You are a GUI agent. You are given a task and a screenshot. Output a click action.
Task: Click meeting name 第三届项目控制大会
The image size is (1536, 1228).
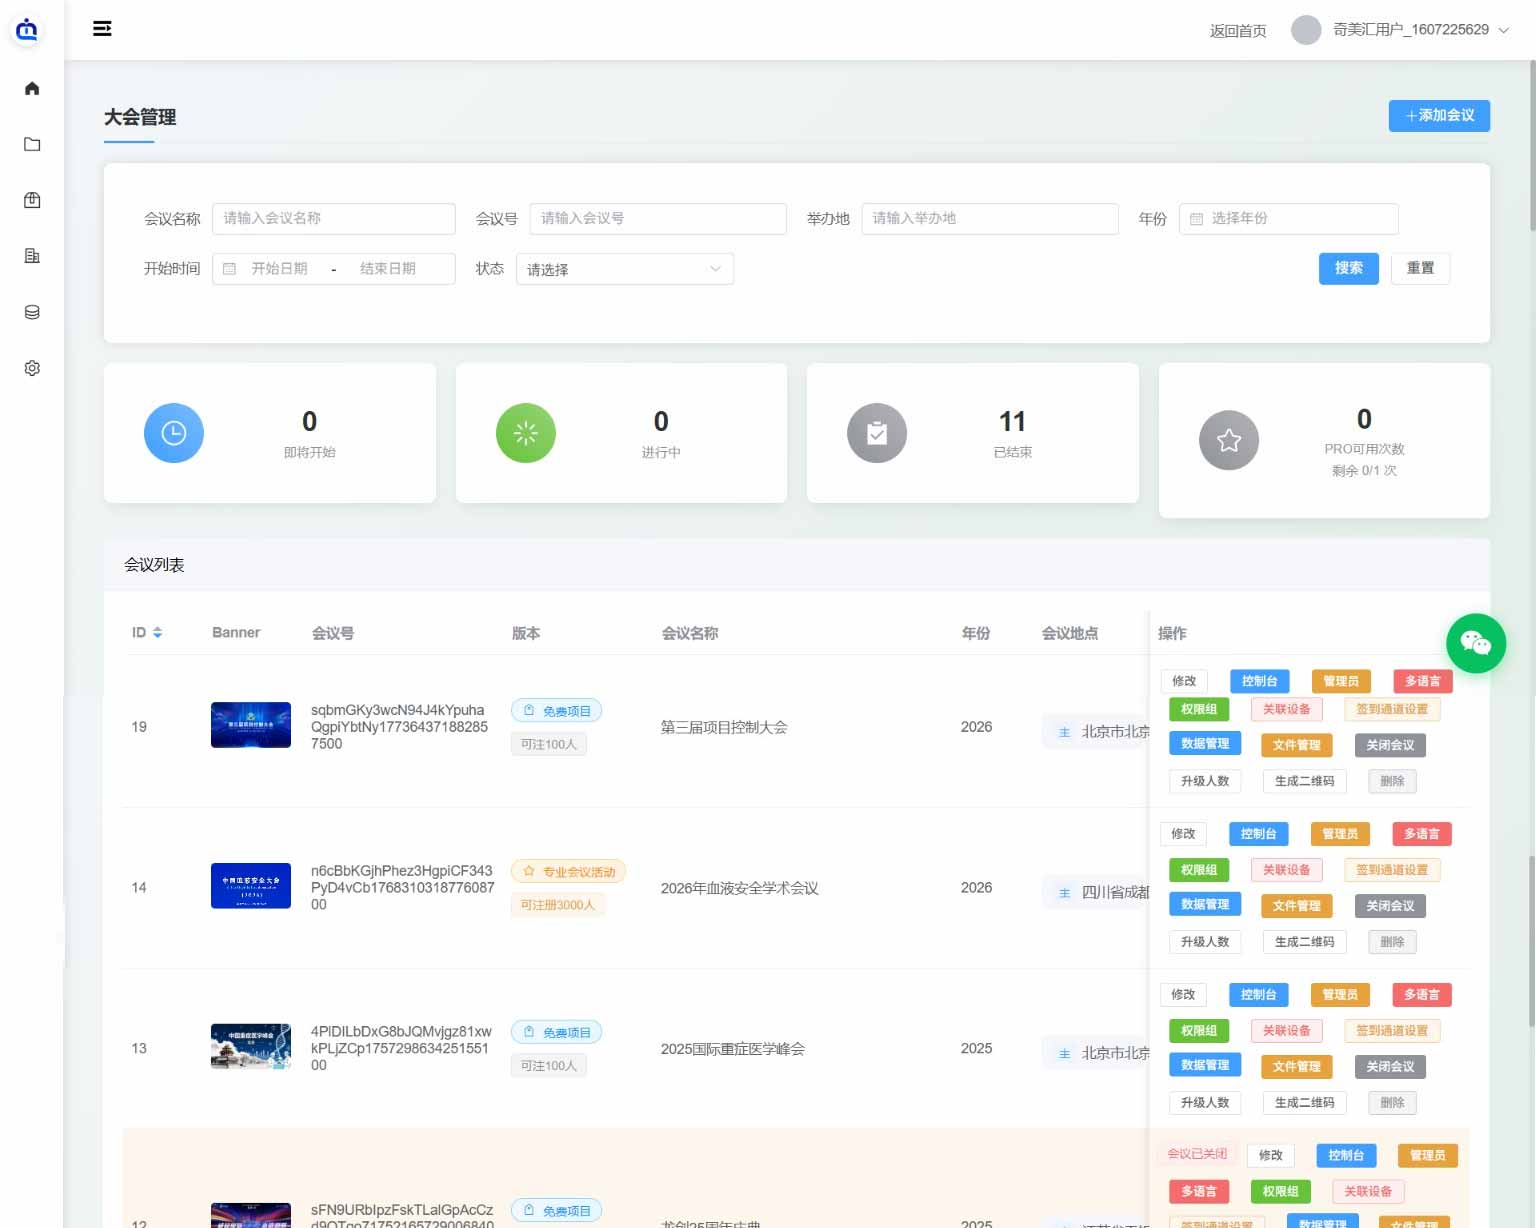click(724, 727)
